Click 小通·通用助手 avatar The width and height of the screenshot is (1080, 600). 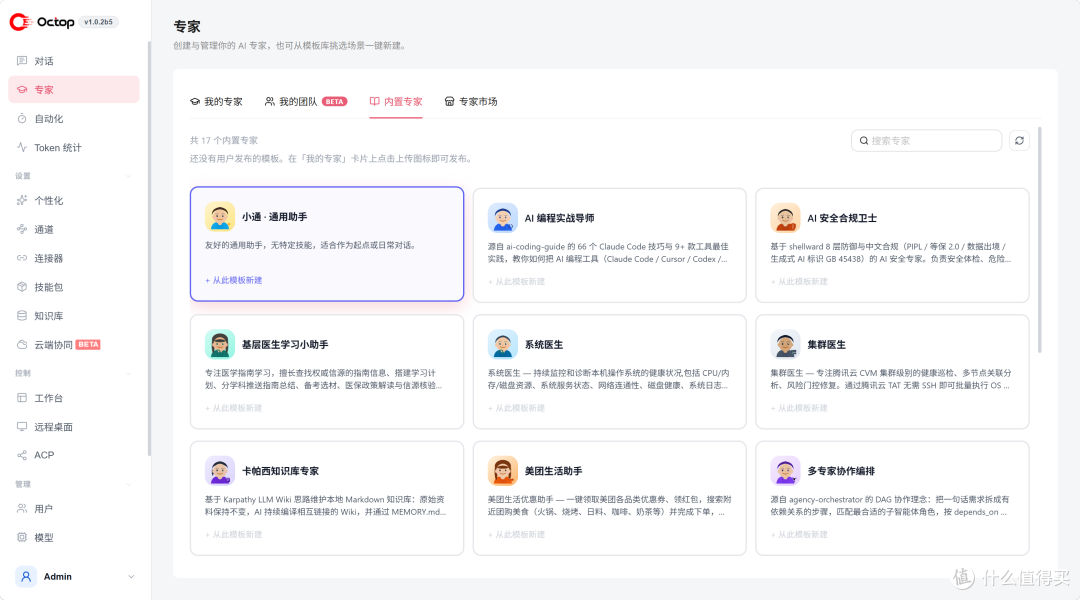(x=220, y=217)
